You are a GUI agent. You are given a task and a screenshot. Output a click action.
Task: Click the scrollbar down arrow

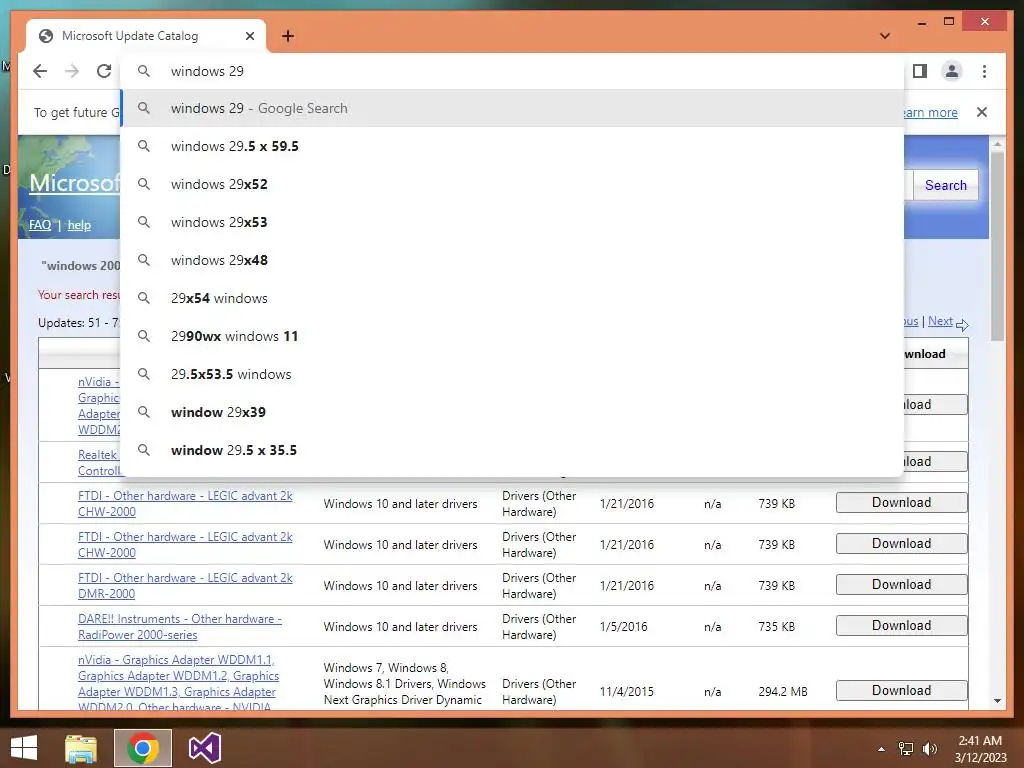pos(997,701)
